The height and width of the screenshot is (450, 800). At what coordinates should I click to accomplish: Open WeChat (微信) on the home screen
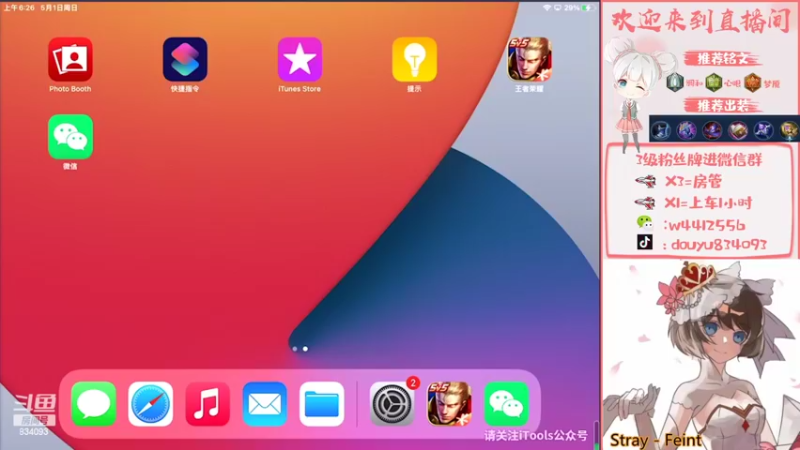coord(70,137)
